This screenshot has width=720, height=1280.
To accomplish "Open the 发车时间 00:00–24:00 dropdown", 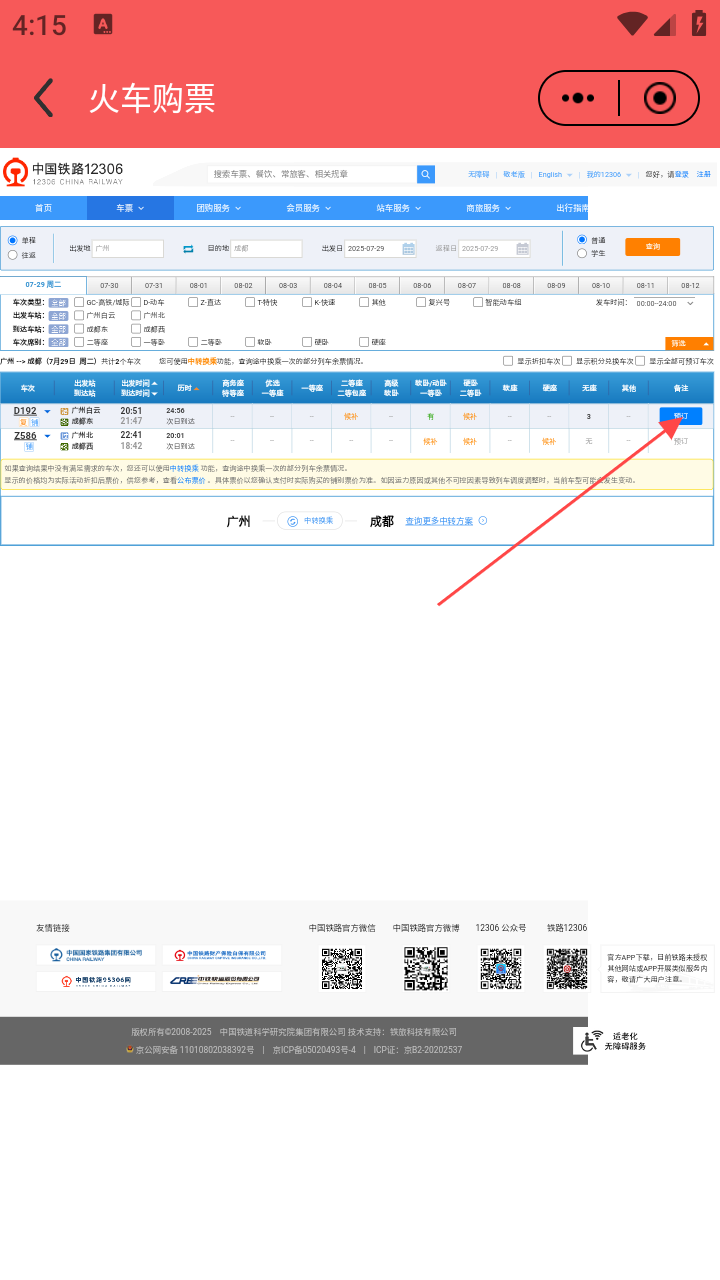I will pos(669,302).
